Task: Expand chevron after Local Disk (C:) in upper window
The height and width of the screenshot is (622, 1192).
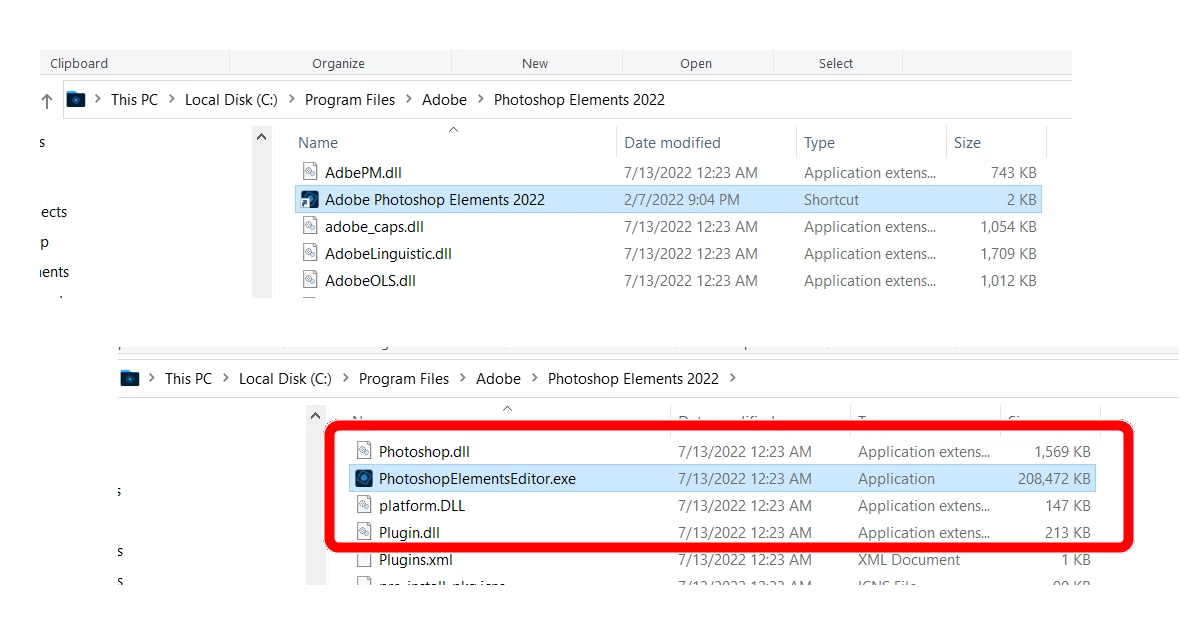Action: coord(291,99)
